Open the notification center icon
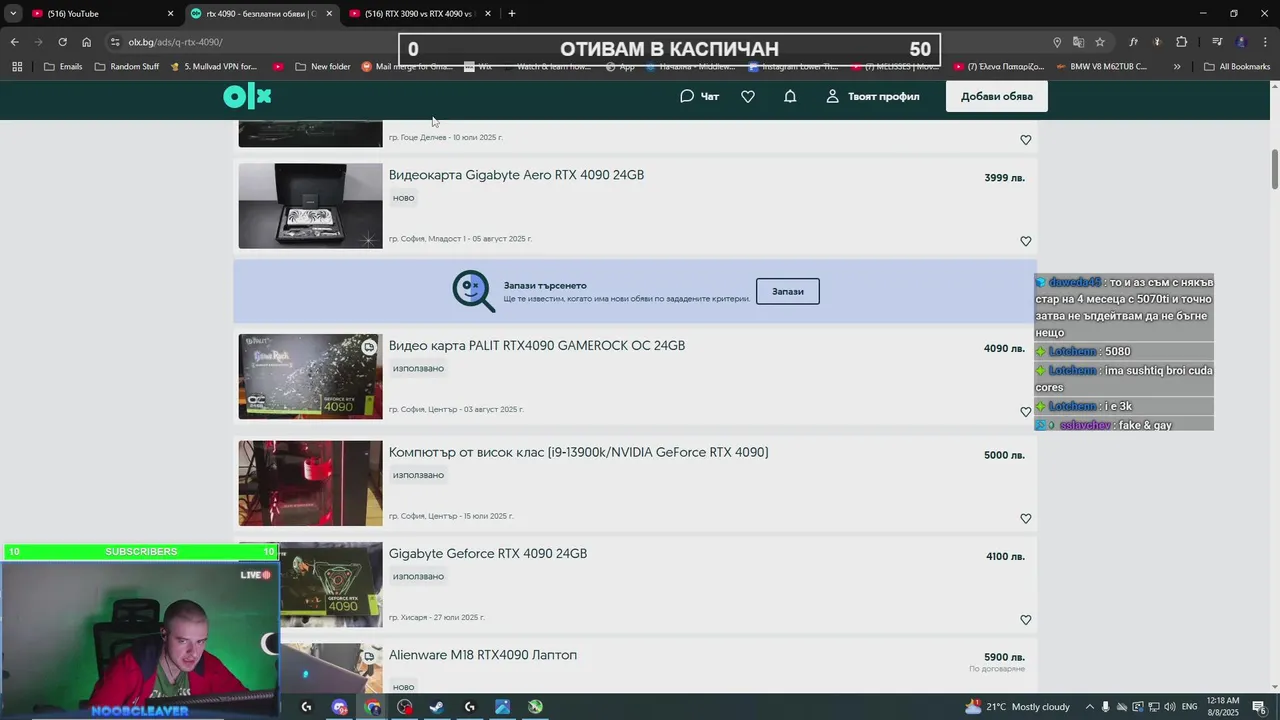The height and width of the screenshot is (720, 1280). point(1259,707)
